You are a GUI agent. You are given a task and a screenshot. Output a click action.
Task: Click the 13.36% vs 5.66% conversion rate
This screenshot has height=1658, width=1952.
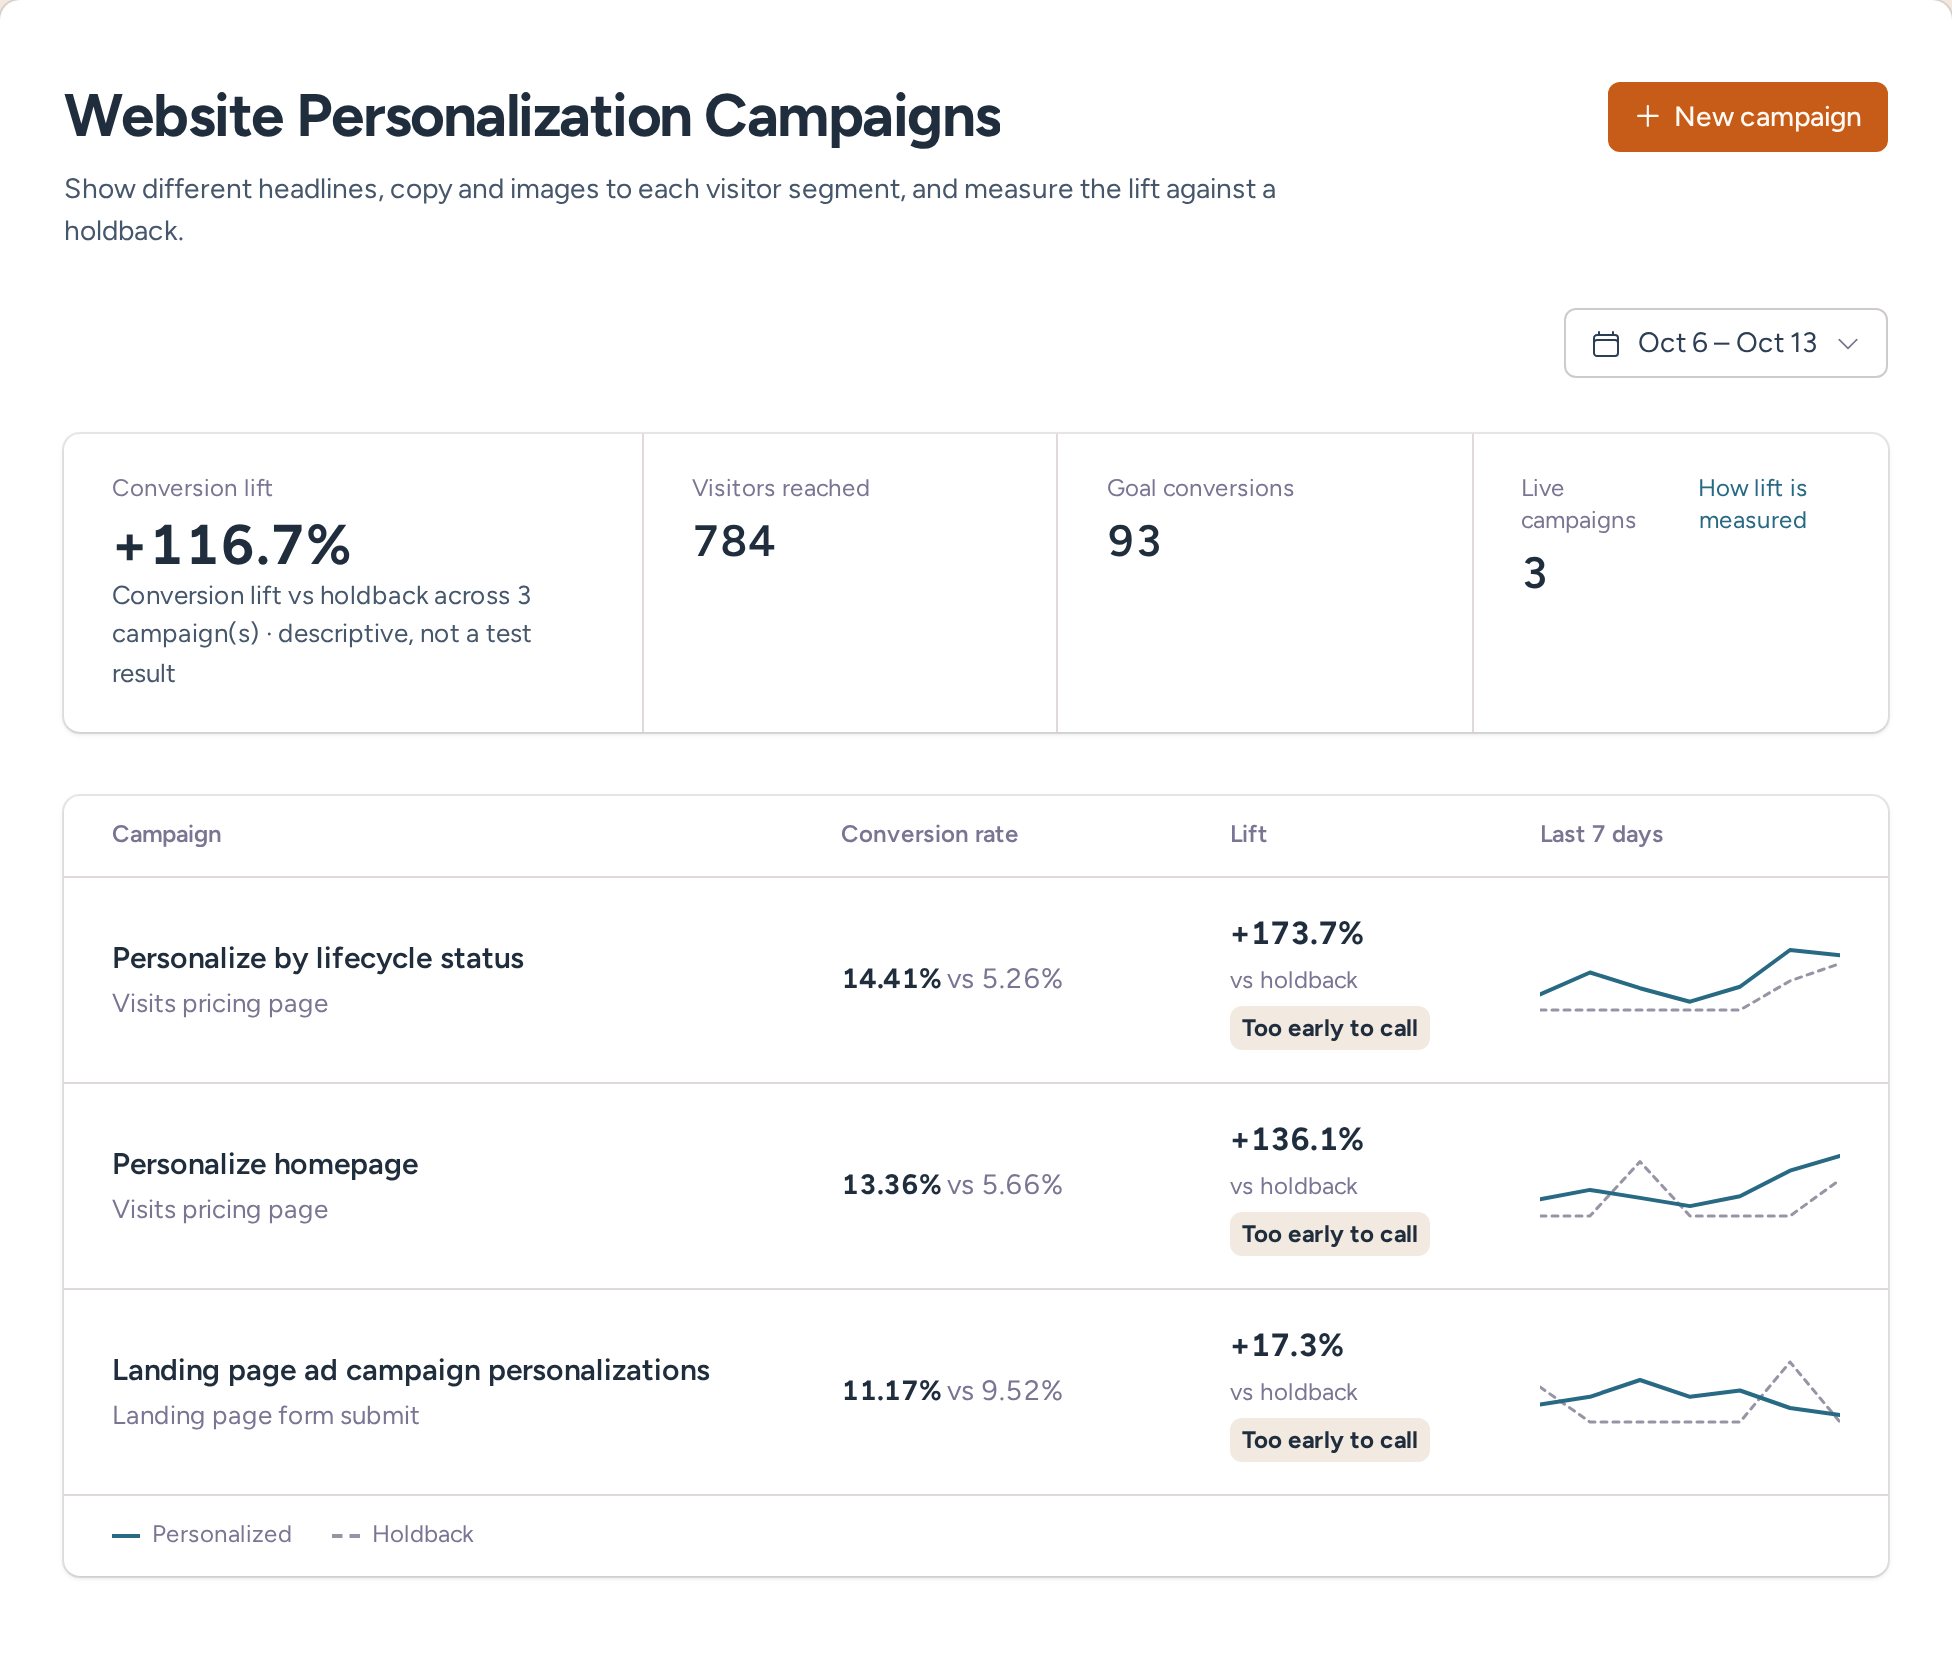(952, 1184)
